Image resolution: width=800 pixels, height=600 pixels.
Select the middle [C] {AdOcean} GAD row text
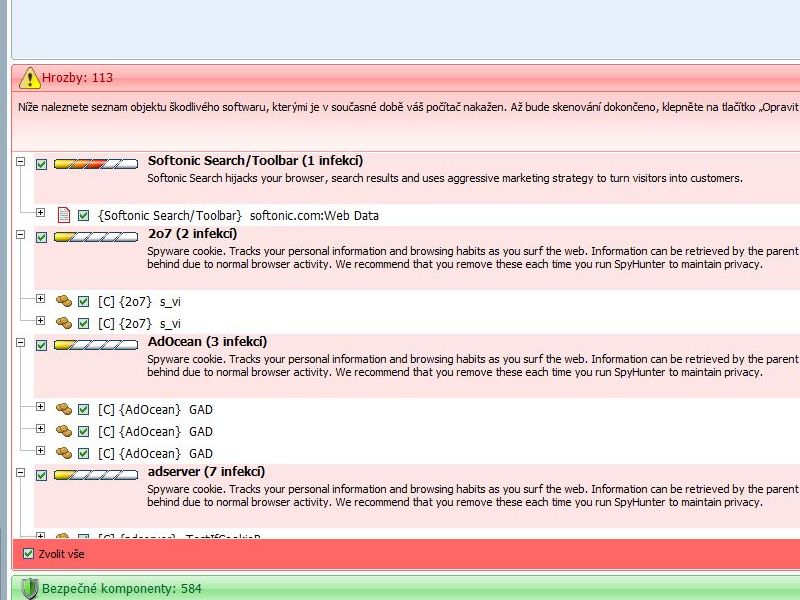155,432
